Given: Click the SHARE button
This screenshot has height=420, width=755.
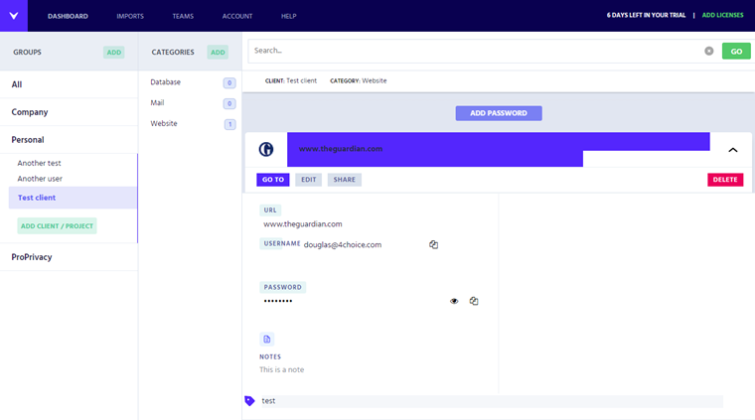Looking at the screenshot, I should pos(344,180).
